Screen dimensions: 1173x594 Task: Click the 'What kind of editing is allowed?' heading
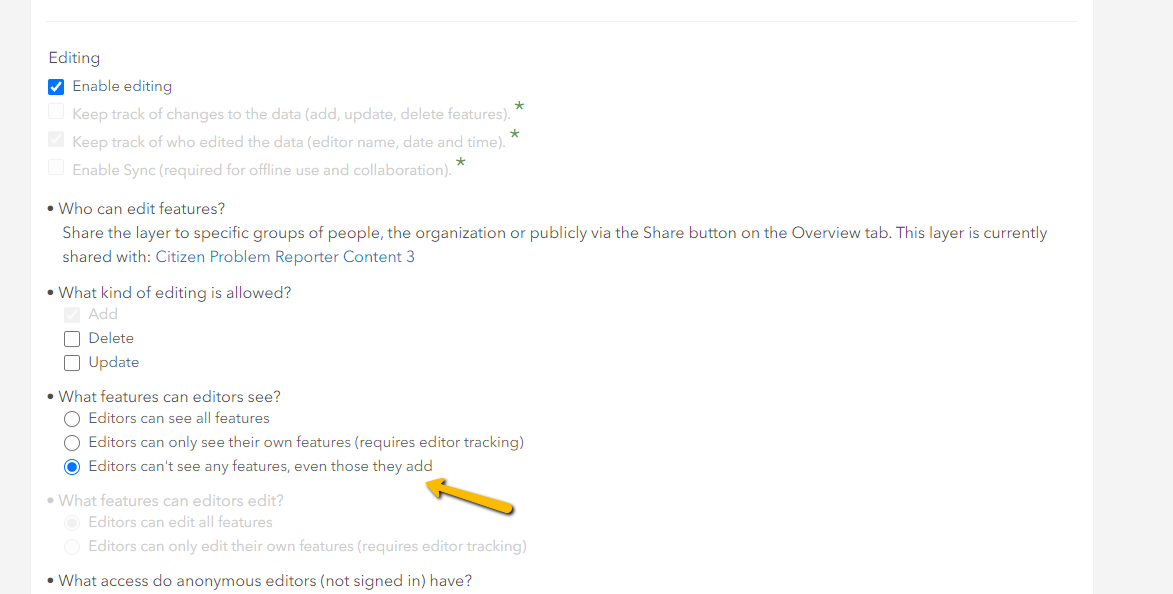click(x=175, y=292)
